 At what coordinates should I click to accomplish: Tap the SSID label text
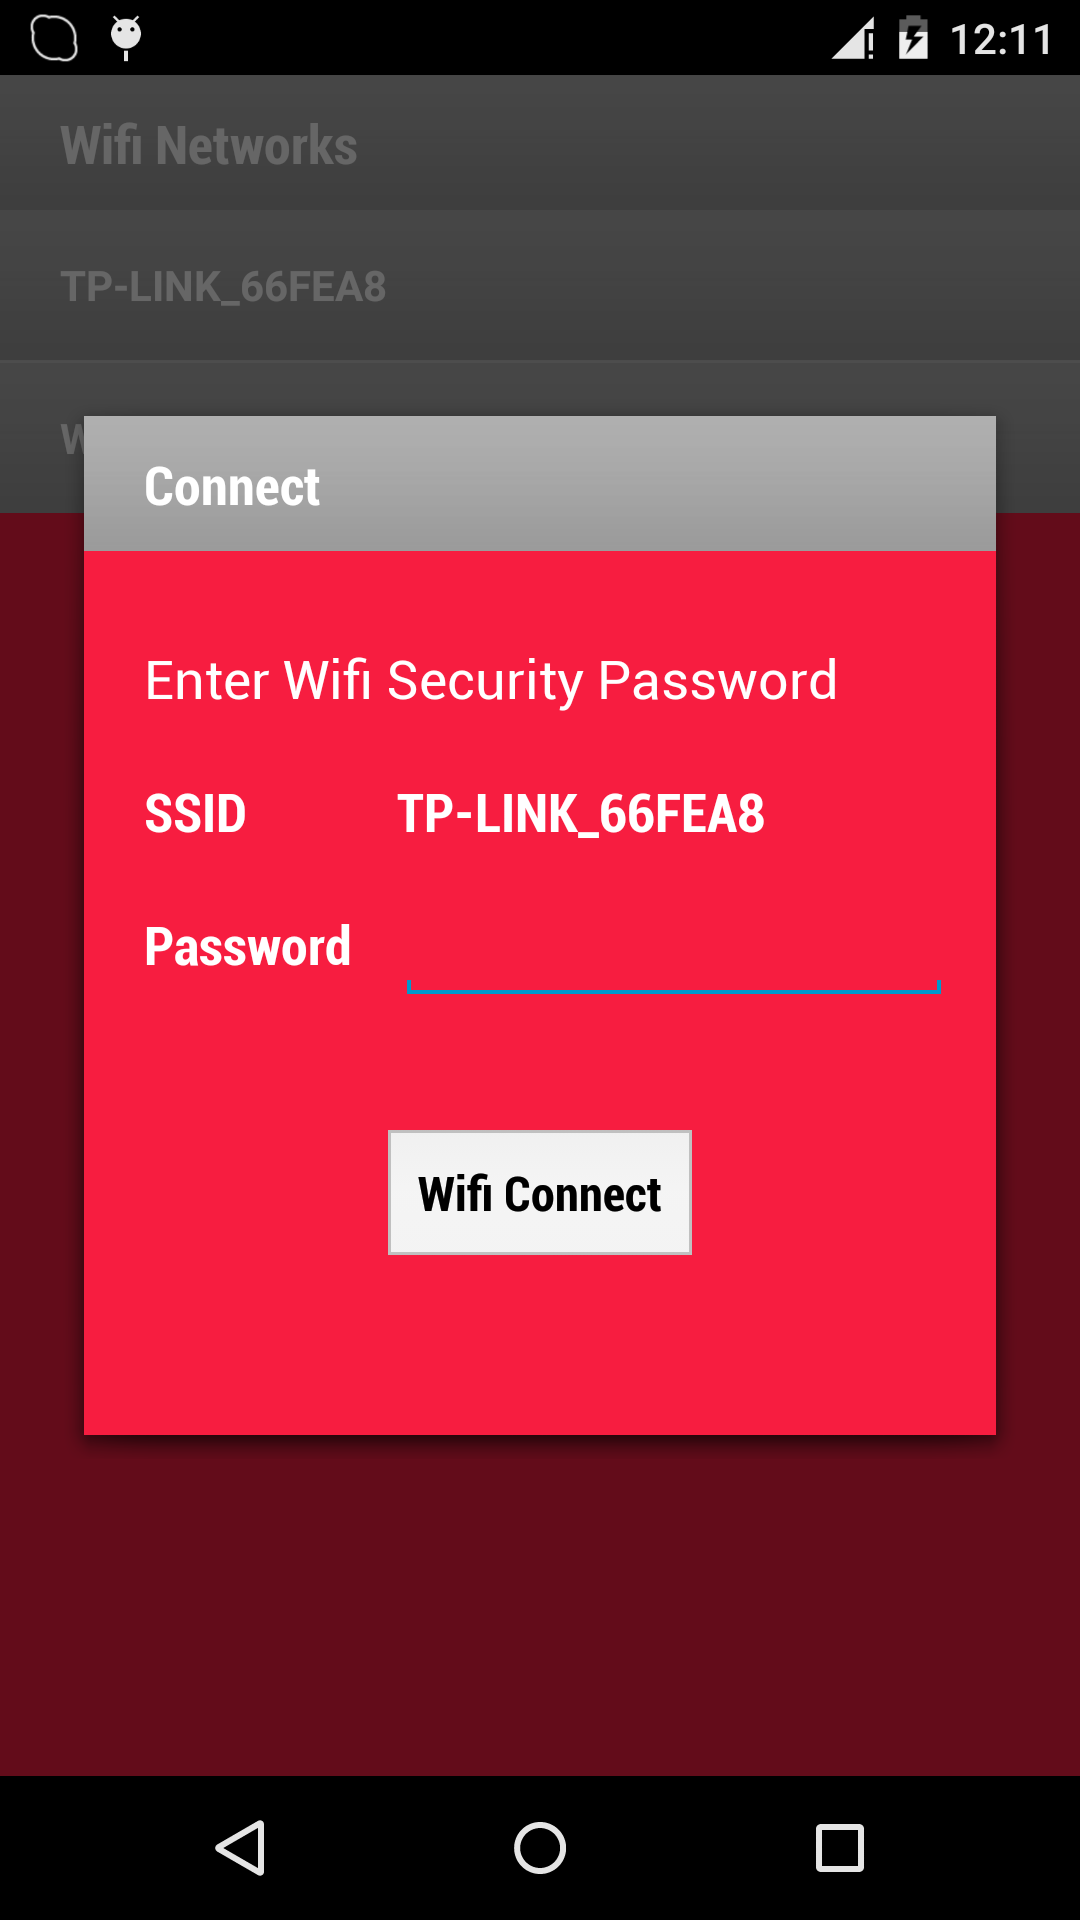(196, 815)
